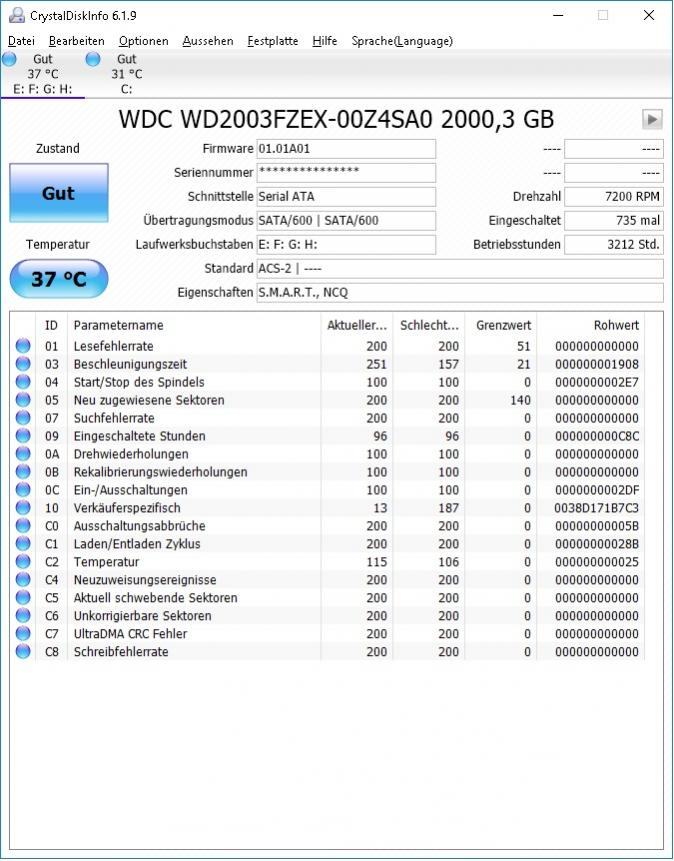
Task: Click status orb for C2 Temperatur row
Action: (x=23, y=562)
